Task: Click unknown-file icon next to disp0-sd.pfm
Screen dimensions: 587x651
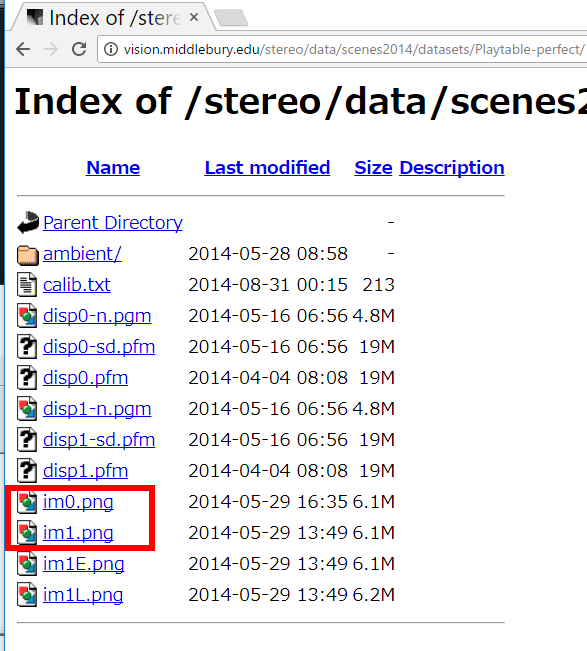Action: (27, 347)
